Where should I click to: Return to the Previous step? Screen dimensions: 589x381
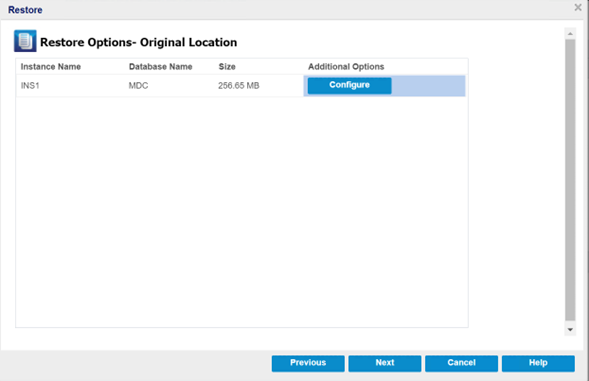click(308, 363)
